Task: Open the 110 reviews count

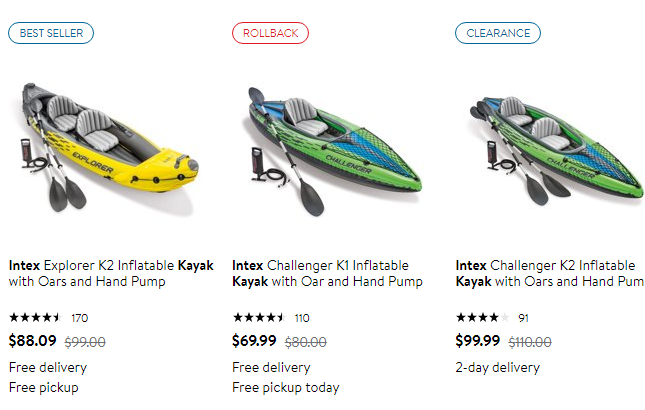Action: tap(302, 318)
